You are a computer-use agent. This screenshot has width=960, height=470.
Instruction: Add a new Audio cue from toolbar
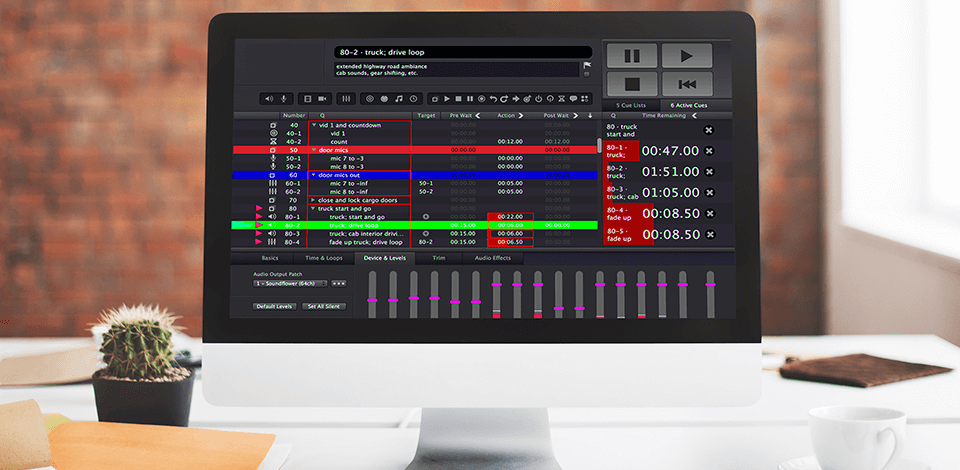[269, 98]
